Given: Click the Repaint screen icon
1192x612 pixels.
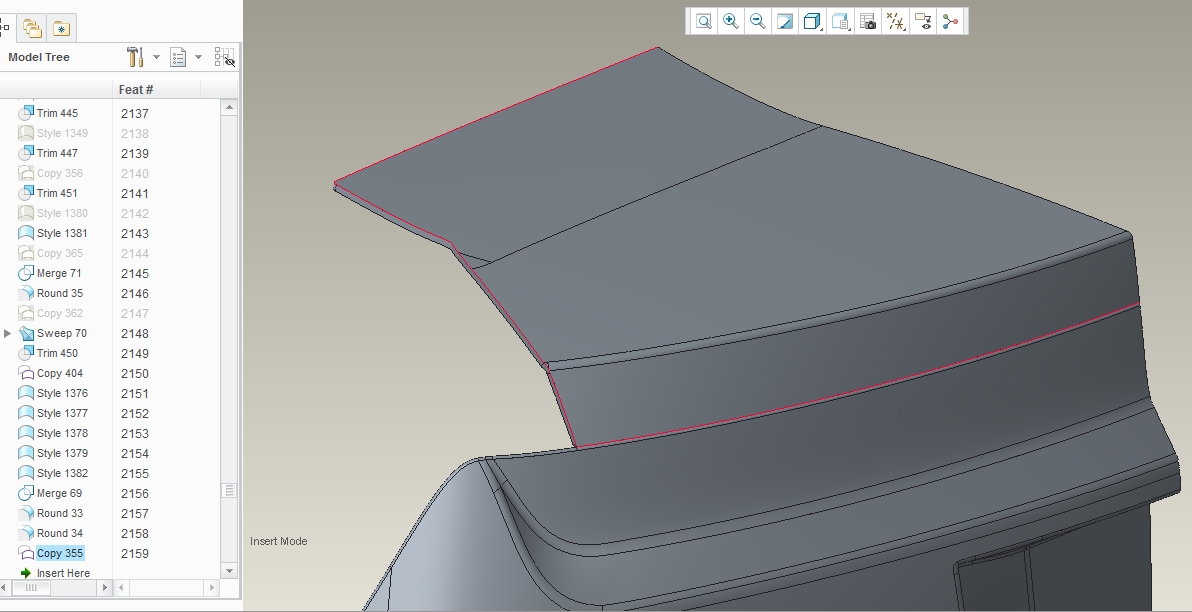Looking at the screenshot, I should 785,21.
